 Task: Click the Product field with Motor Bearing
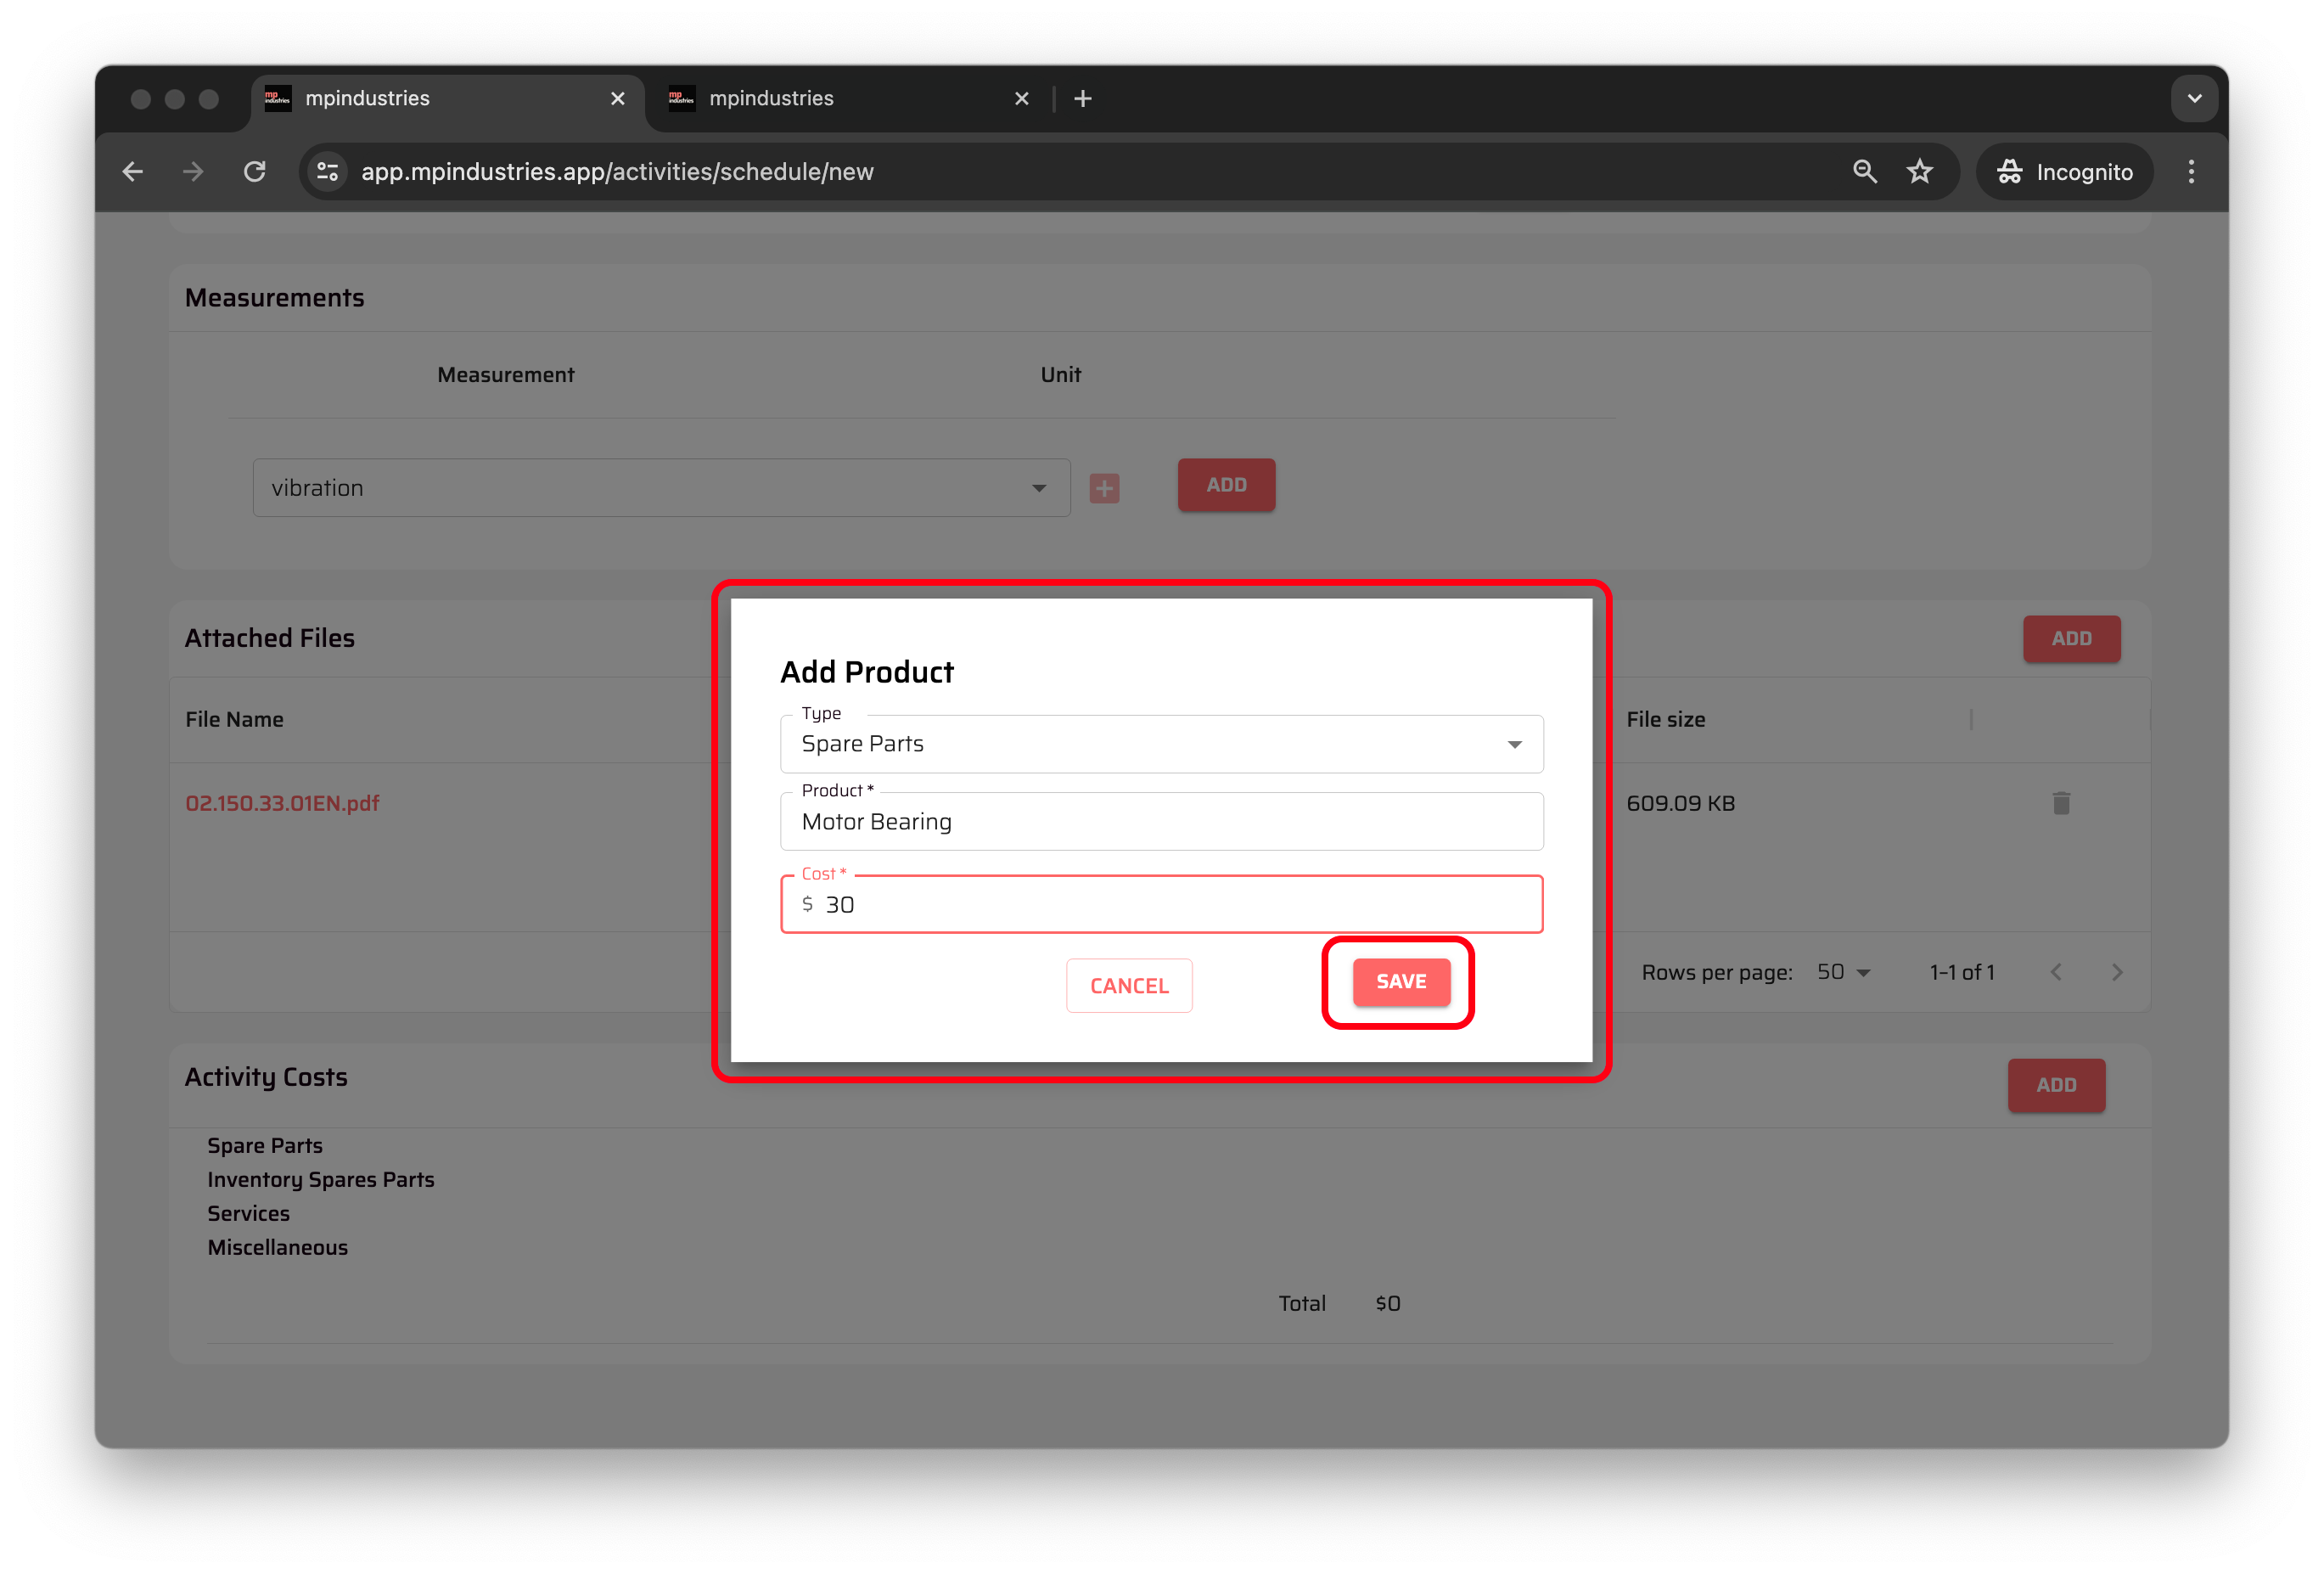coord(1160,821)
